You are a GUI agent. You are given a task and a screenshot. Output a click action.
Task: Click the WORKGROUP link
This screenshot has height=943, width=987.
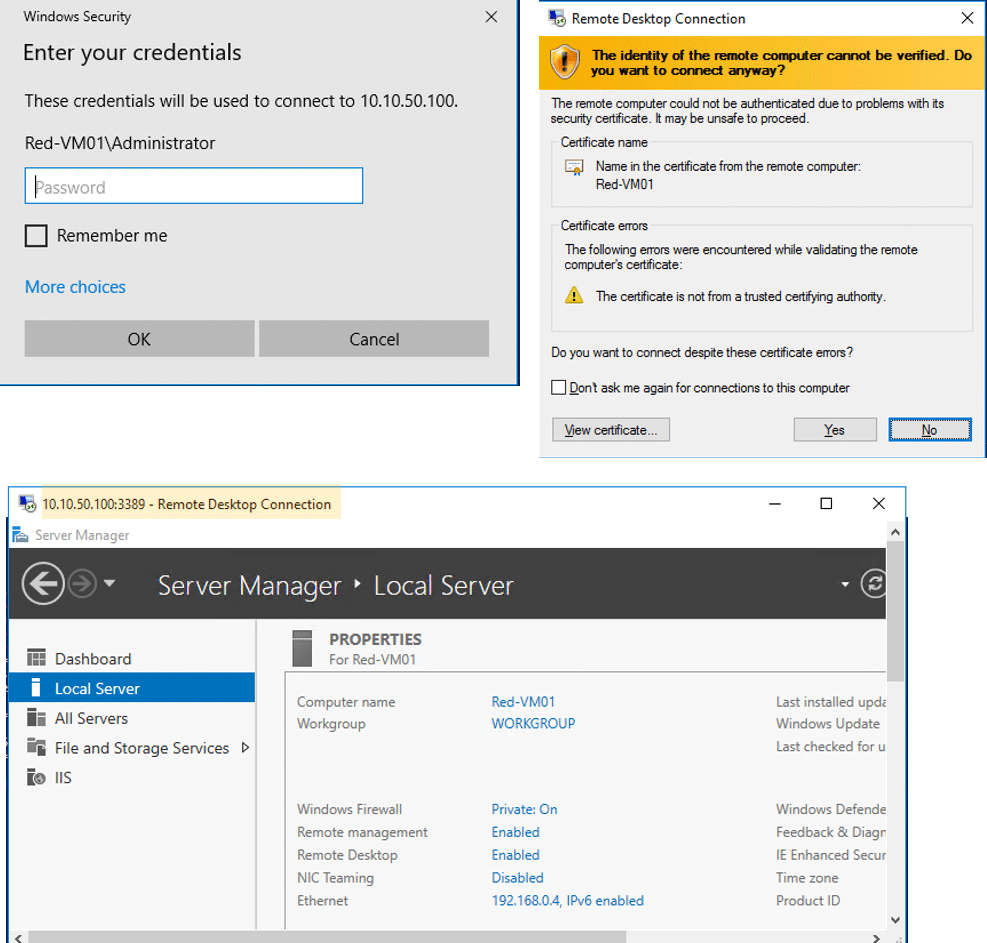533,723
